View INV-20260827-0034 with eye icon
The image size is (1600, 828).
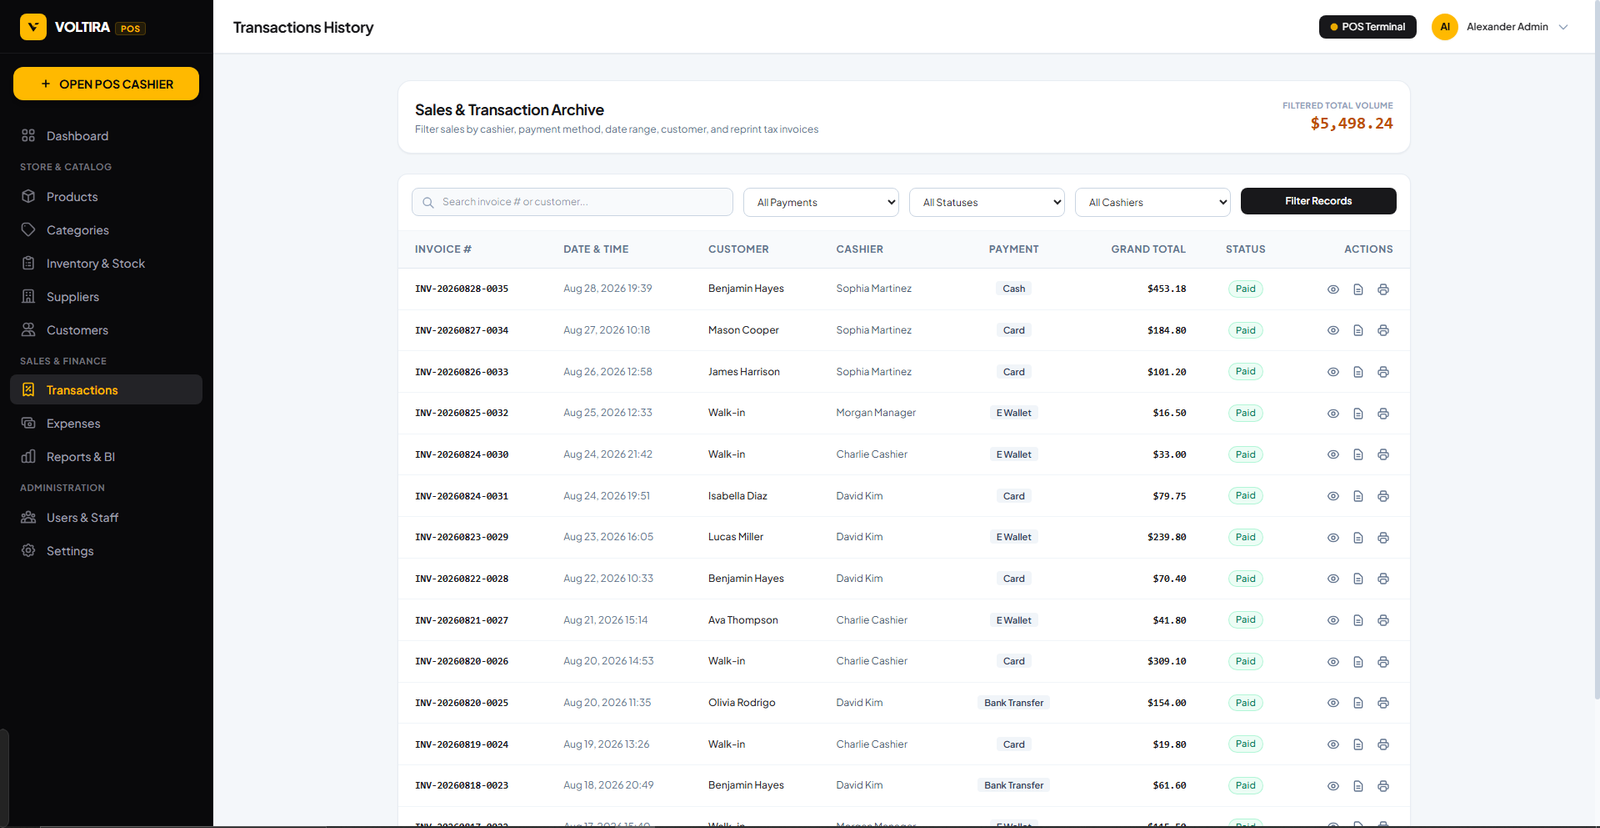1333,330
